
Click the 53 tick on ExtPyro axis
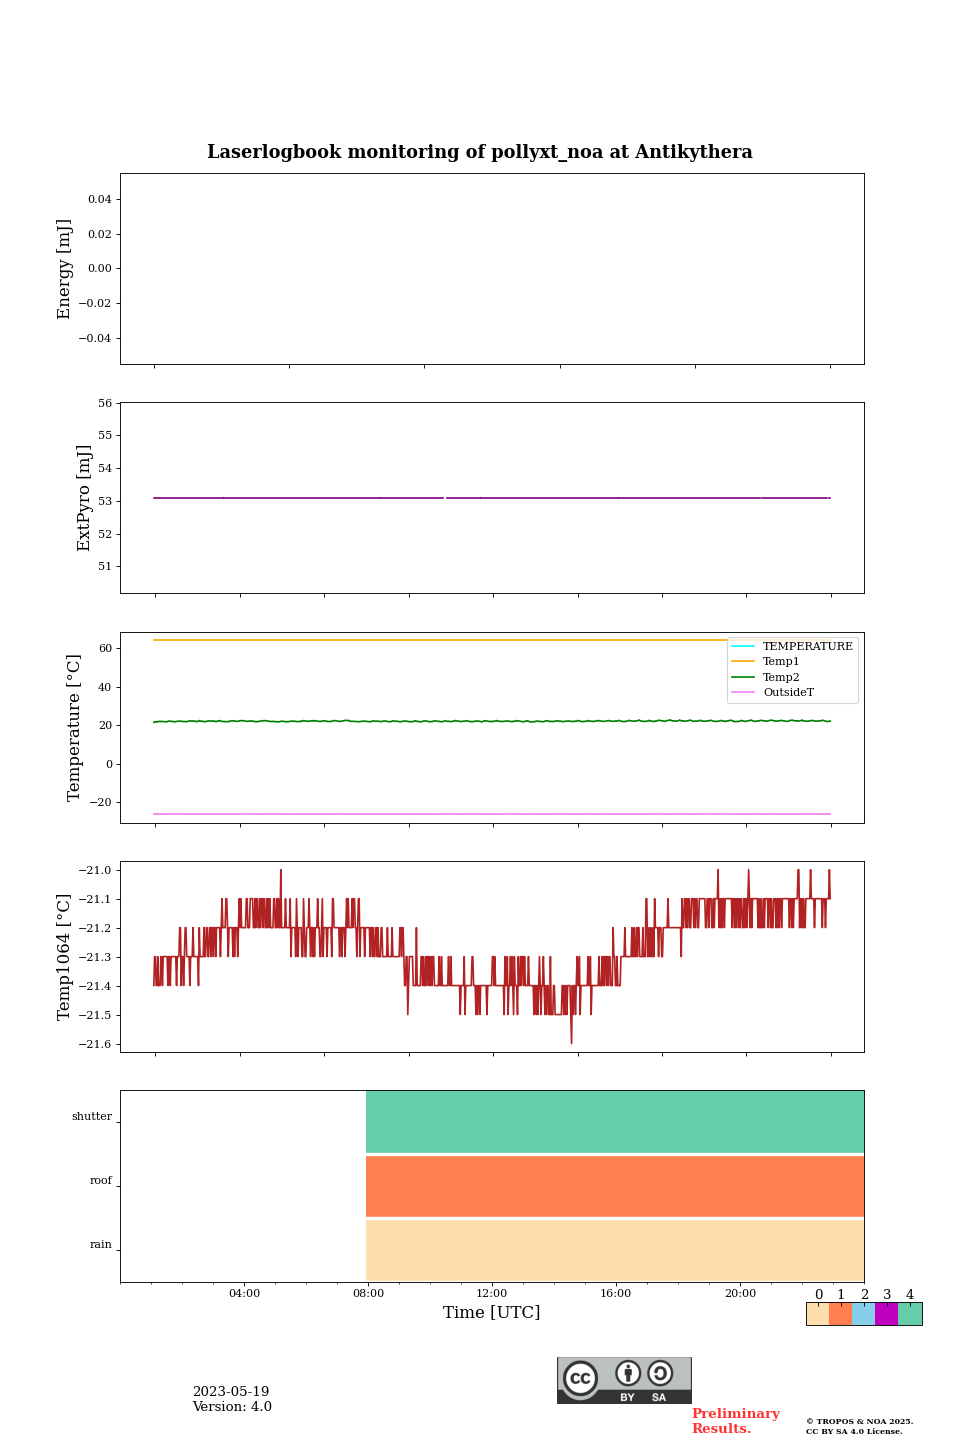(x=105, y=501)
